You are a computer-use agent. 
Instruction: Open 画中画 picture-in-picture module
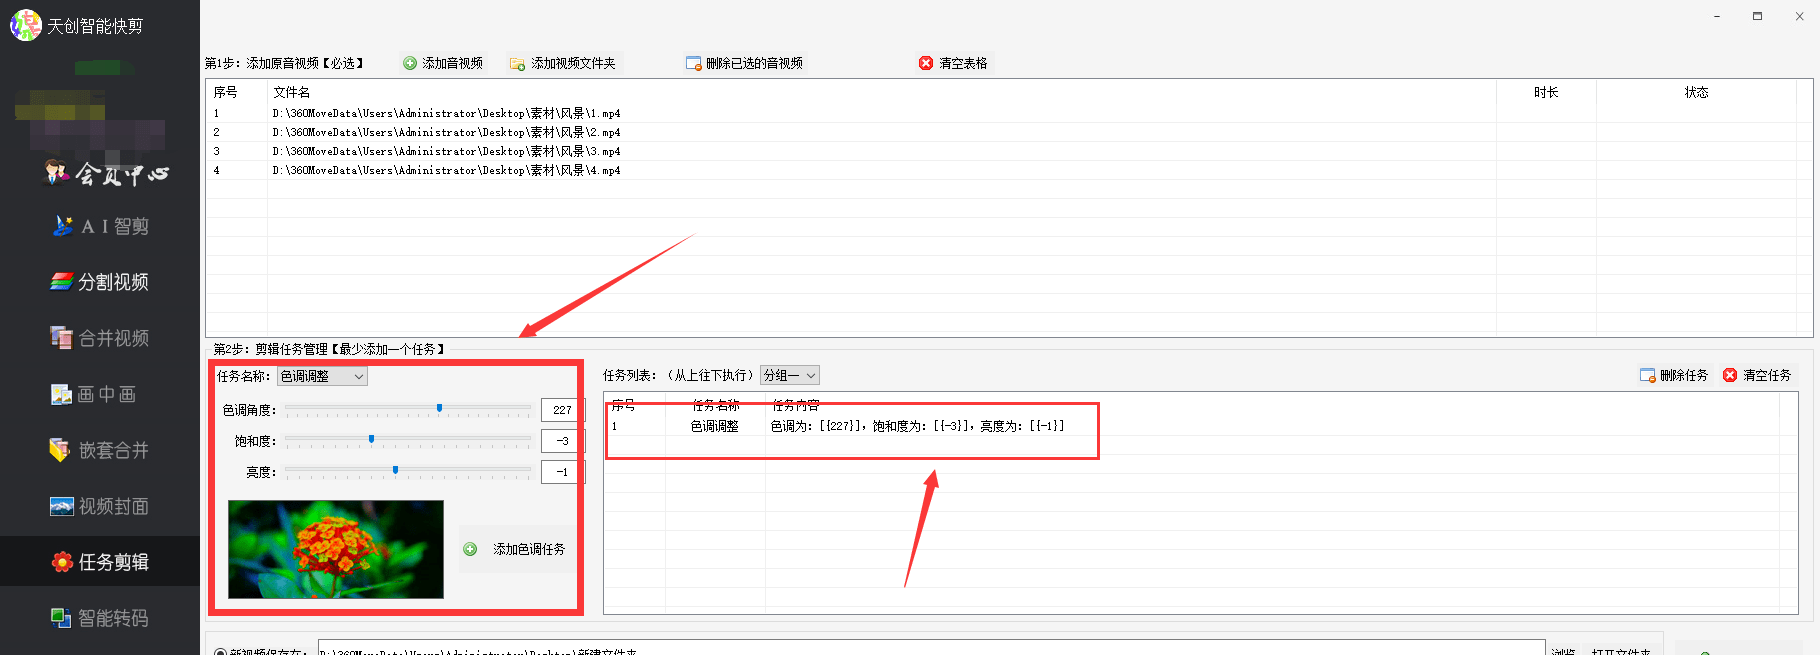click(x=94, y=394)
